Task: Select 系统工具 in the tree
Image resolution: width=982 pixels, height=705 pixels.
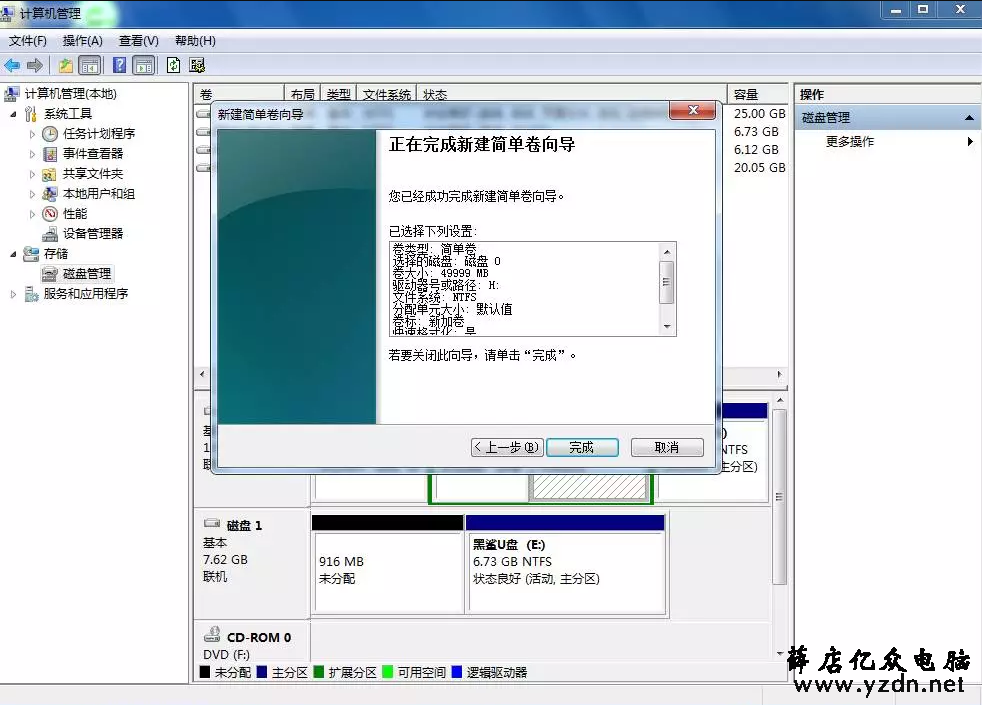Action: (68, 114)
